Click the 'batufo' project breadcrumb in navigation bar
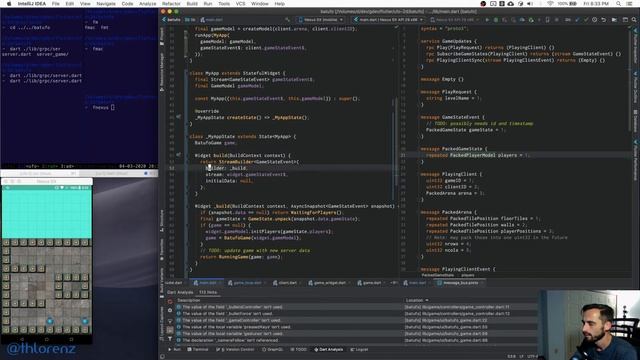The width and height of the screenshot is (640, 360). pyautogui.click(x=172, y=20)
